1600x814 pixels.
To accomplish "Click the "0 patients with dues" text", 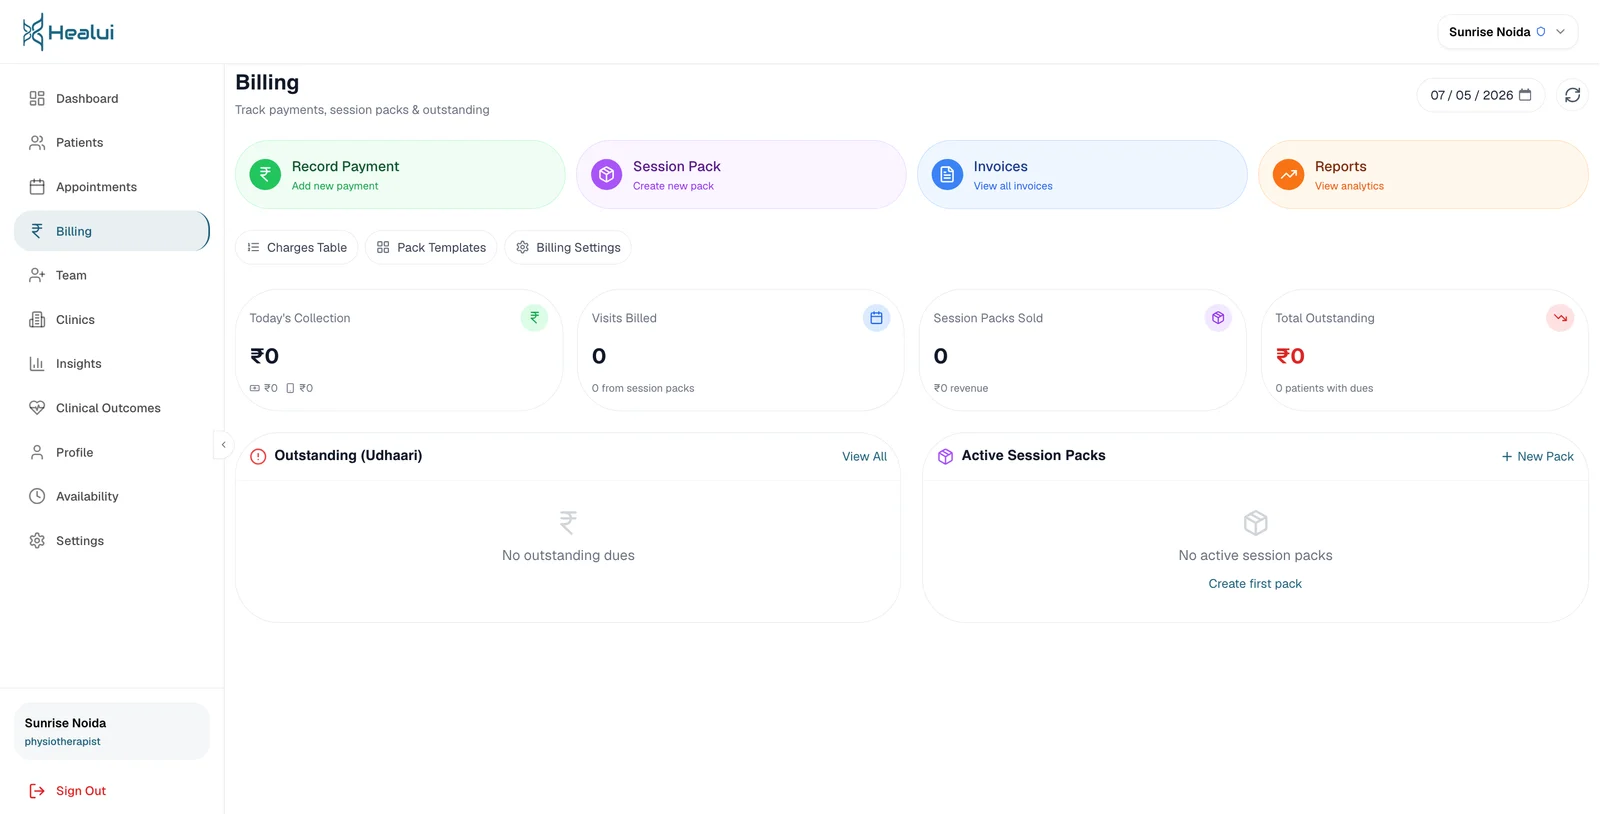I will (1324, 388).
